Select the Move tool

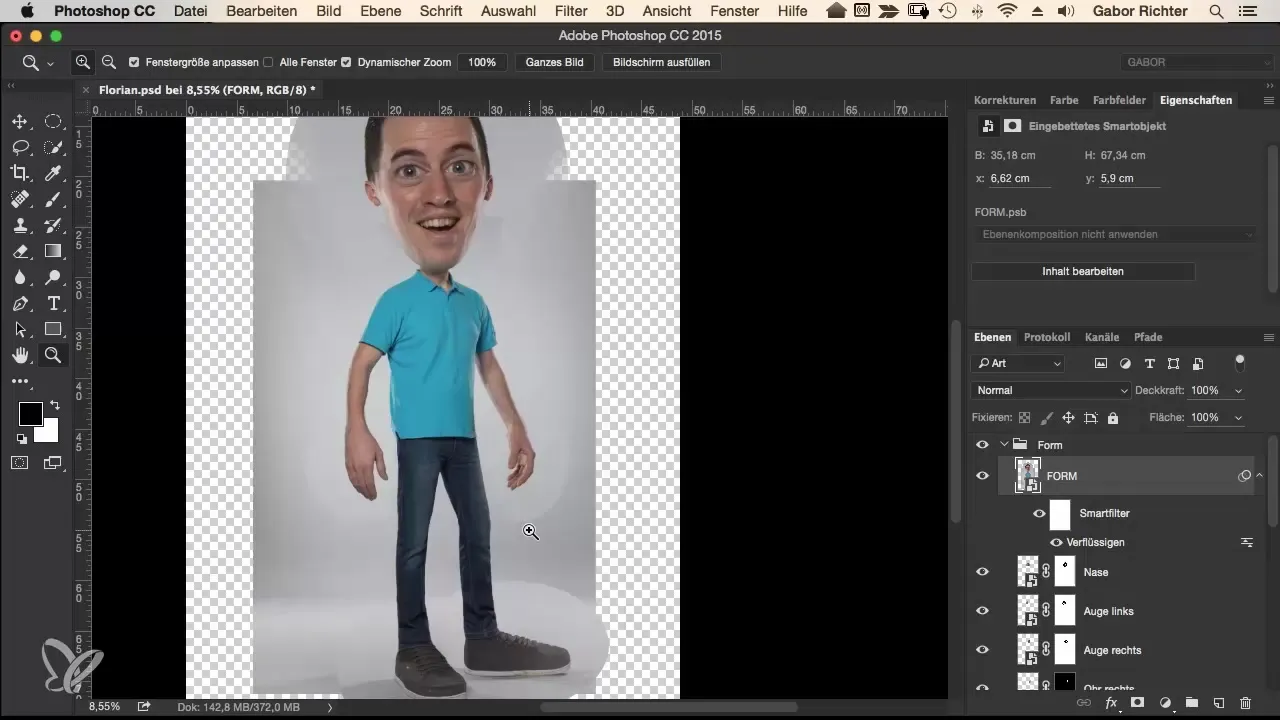[20, 122]
